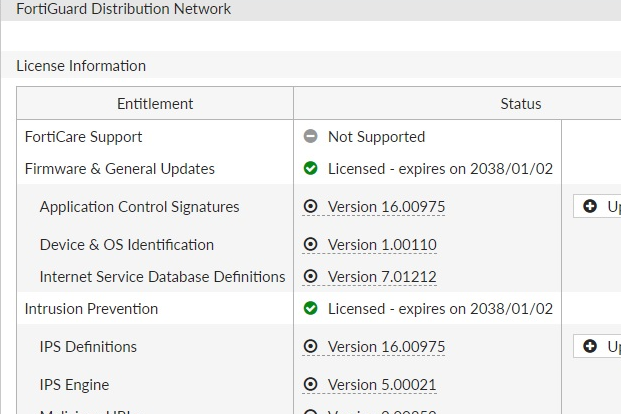The image size is (621, 414).
Task: Select the FortiCare Support entitlement
Action: (83, 137)
